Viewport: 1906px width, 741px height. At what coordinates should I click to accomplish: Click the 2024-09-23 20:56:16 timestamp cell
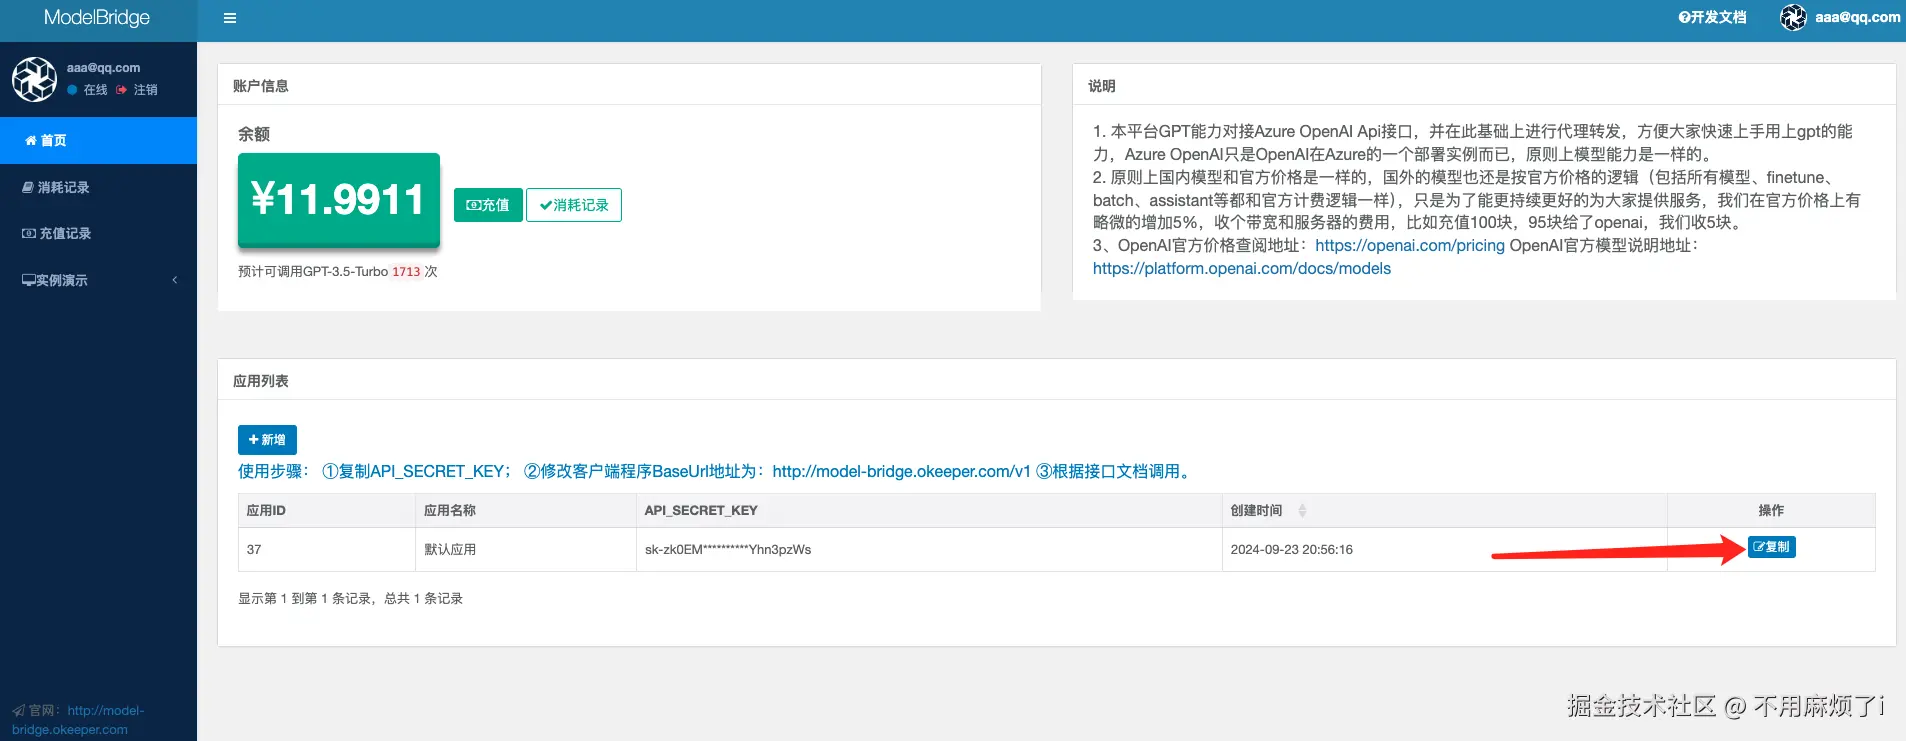(x=1444, y=549)
